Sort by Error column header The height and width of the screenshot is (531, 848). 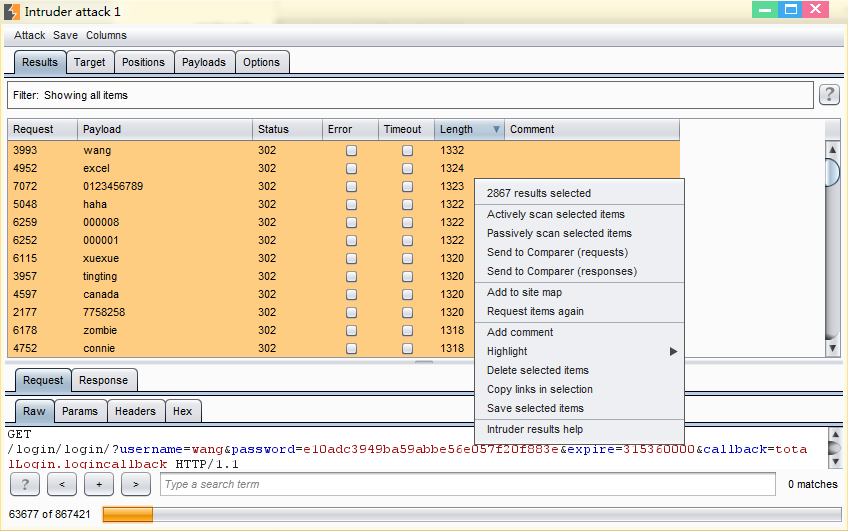coord(350,129)
